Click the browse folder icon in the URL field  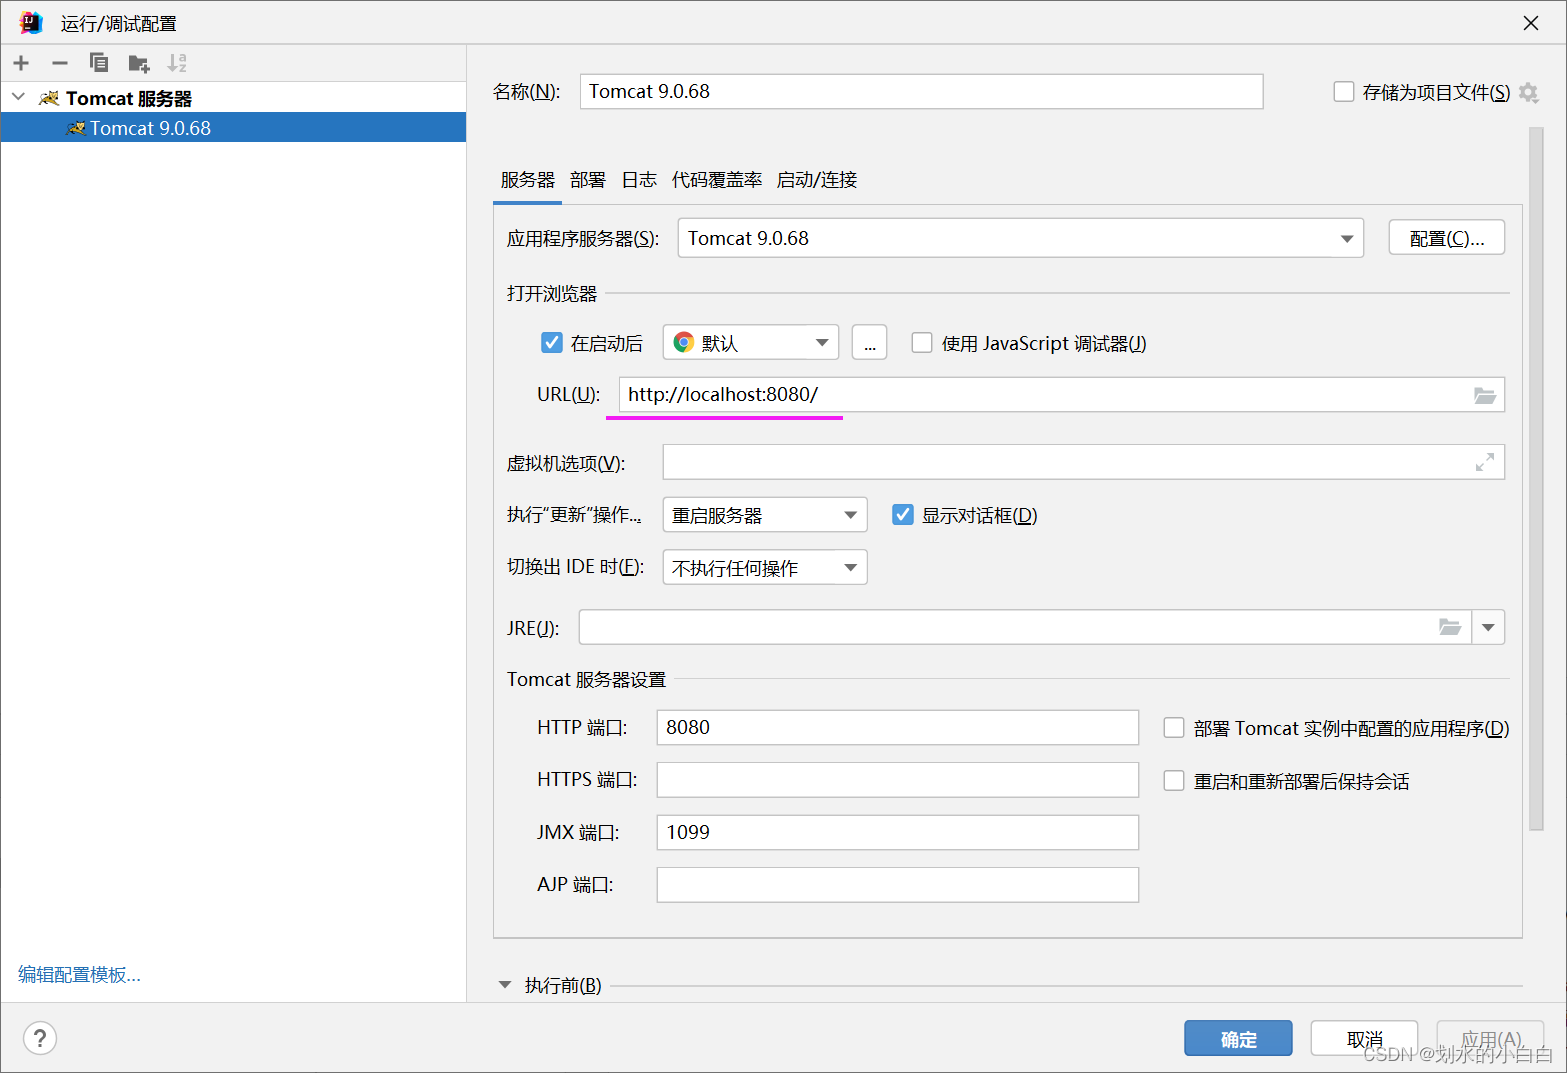click(x=1485, y=395)
